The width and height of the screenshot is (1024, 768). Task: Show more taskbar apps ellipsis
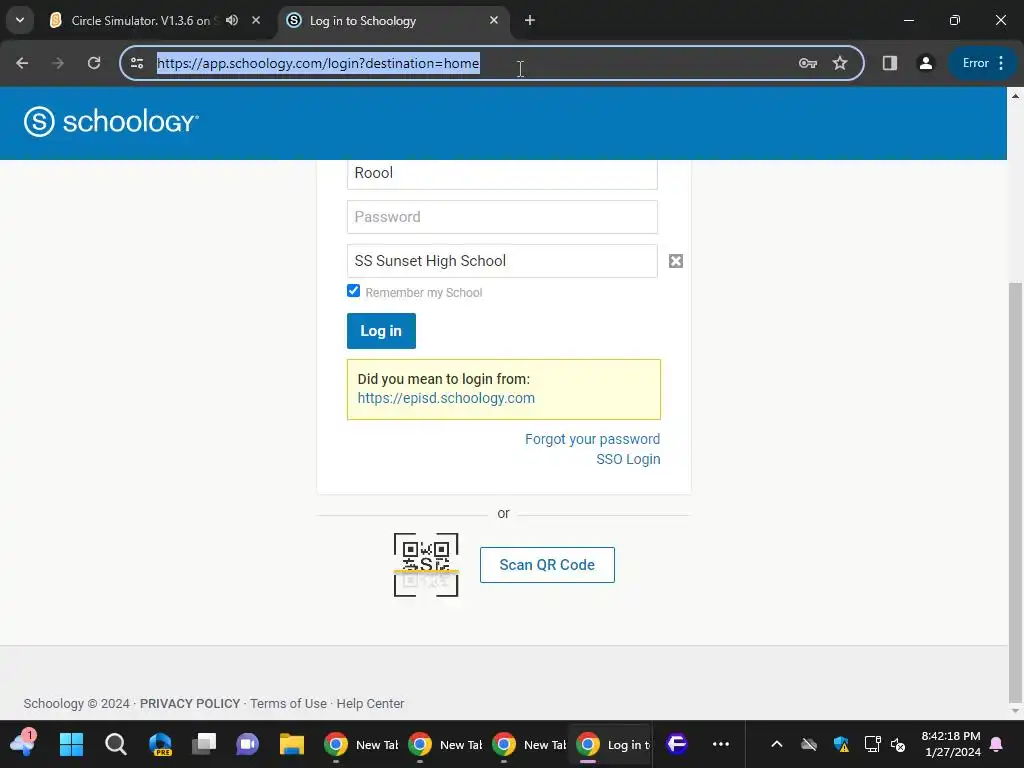click(721, 744)
